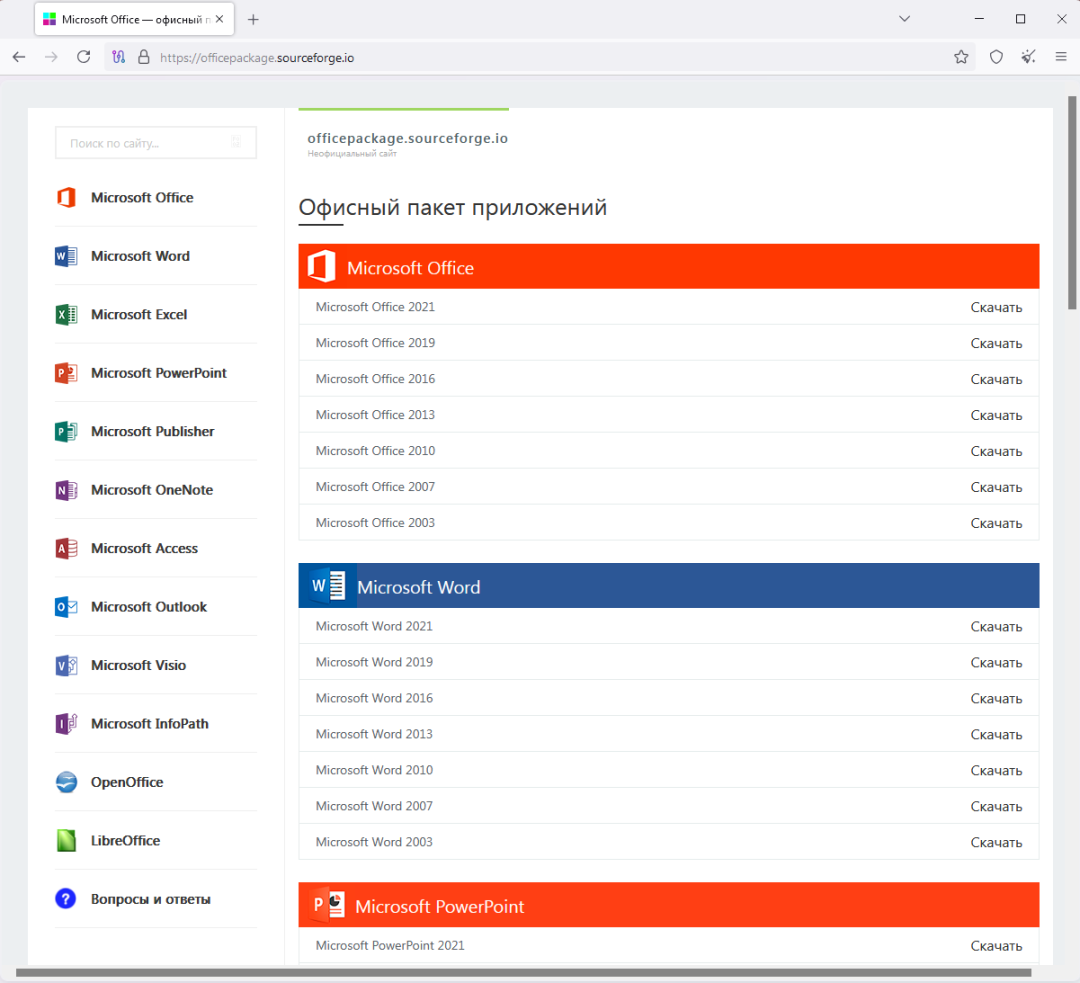This screenshot has width=1080, height=983.
Task: Select the Microsoft Office browser tab
Action: (134, 19)
